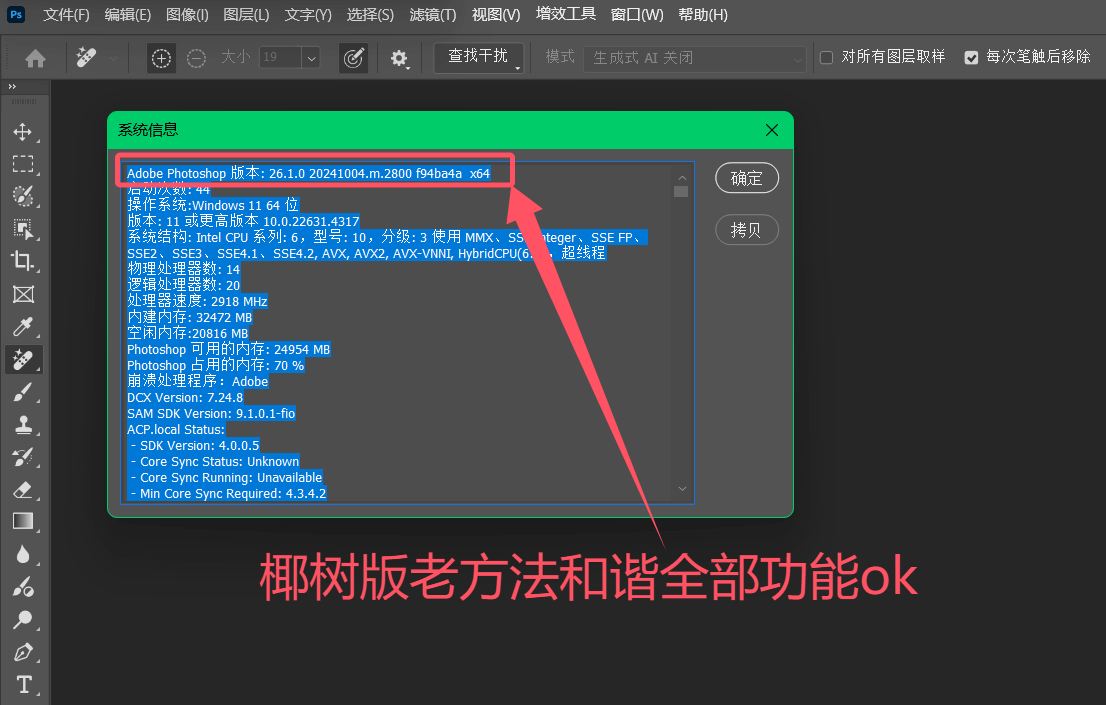The width and height of the screenshot is (1106, 705).
Task: Toggle pressure for size icon
Action: click(353, 58)
